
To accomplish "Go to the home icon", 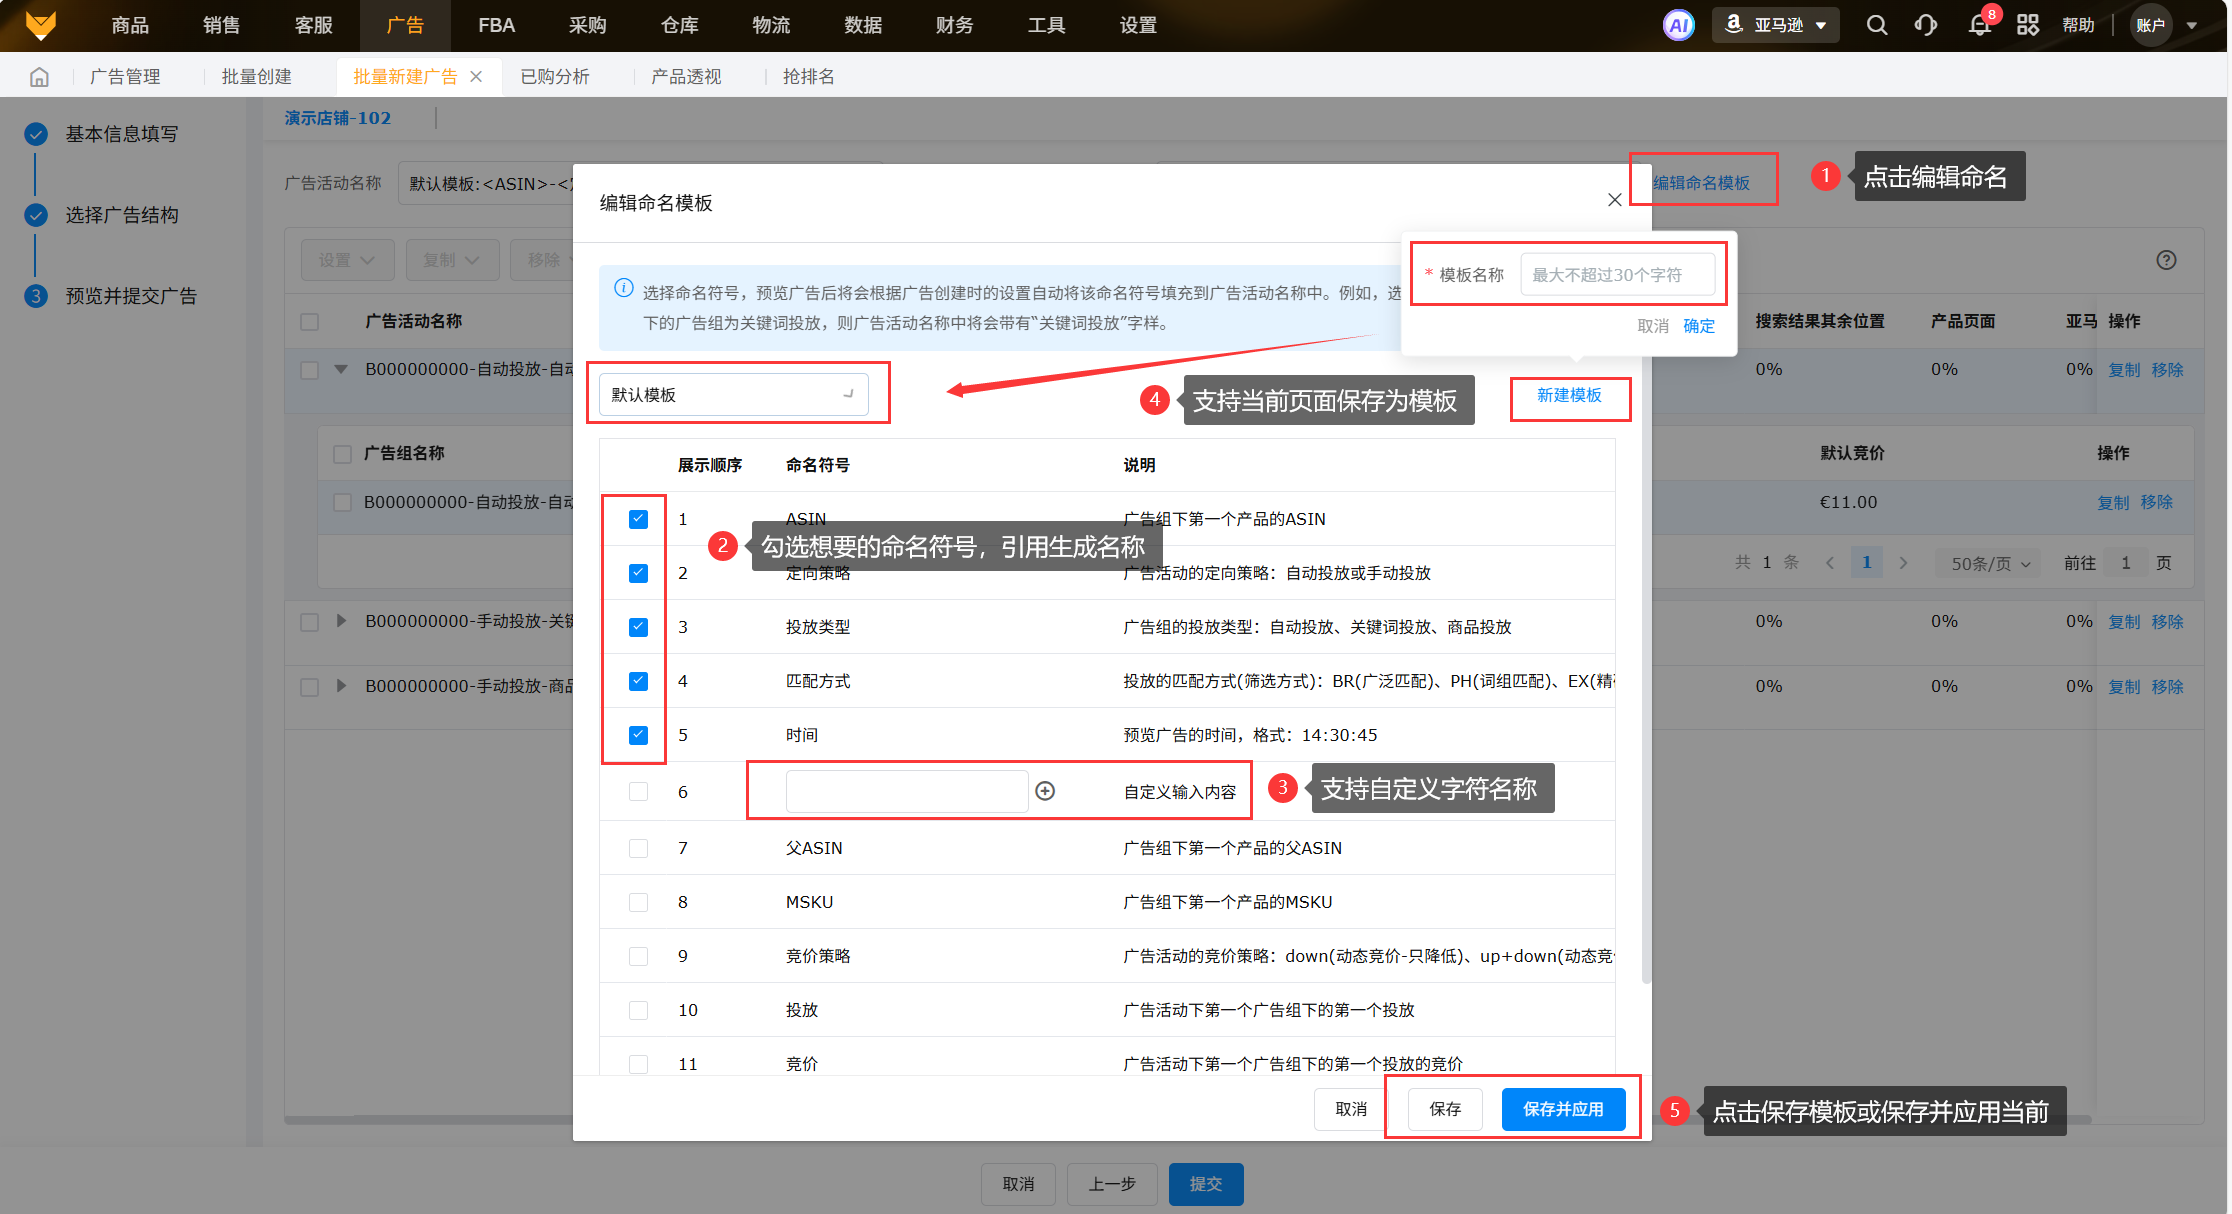I will tap(39, 77).
